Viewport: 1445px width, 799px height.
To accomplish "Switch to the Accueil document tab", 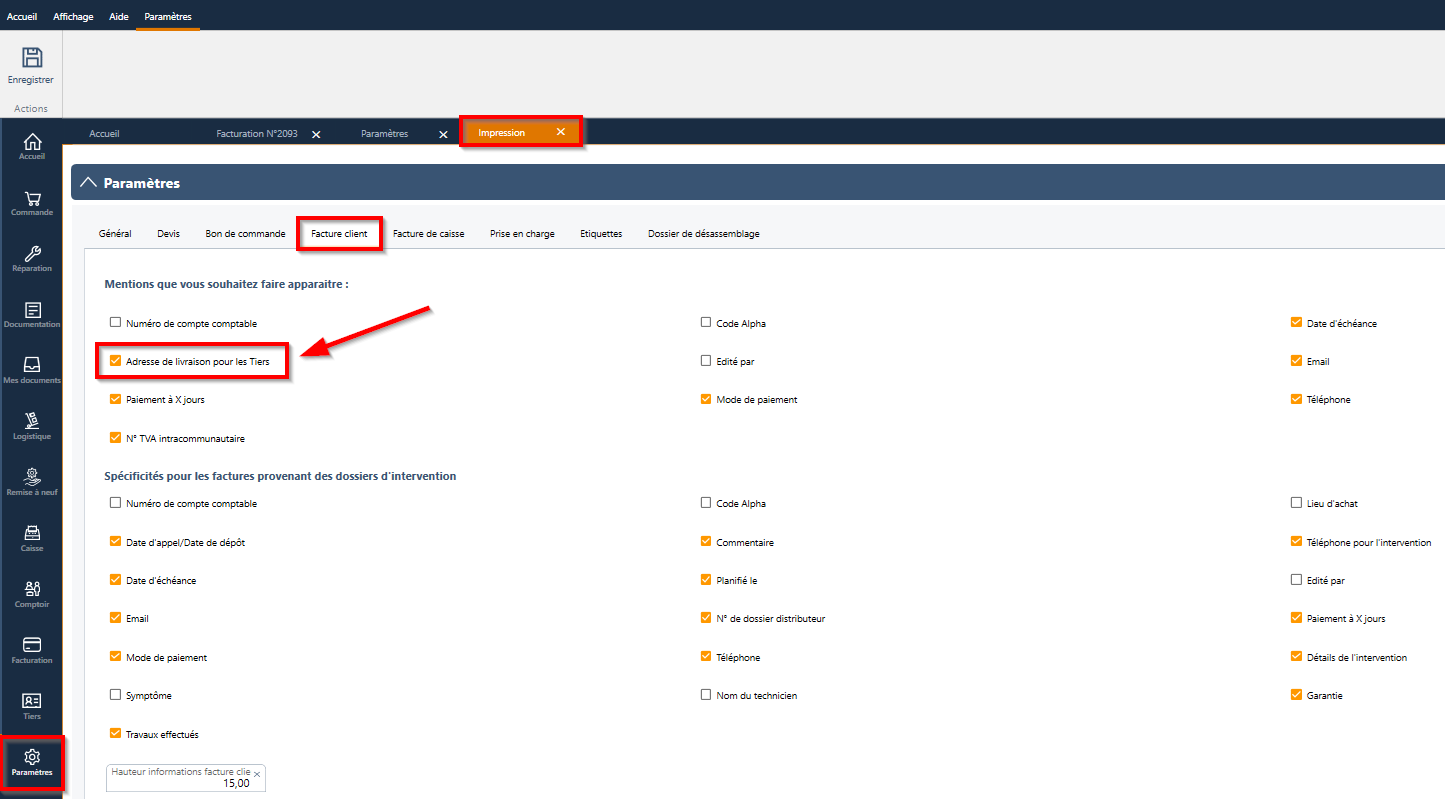I will tap(104, 133).
